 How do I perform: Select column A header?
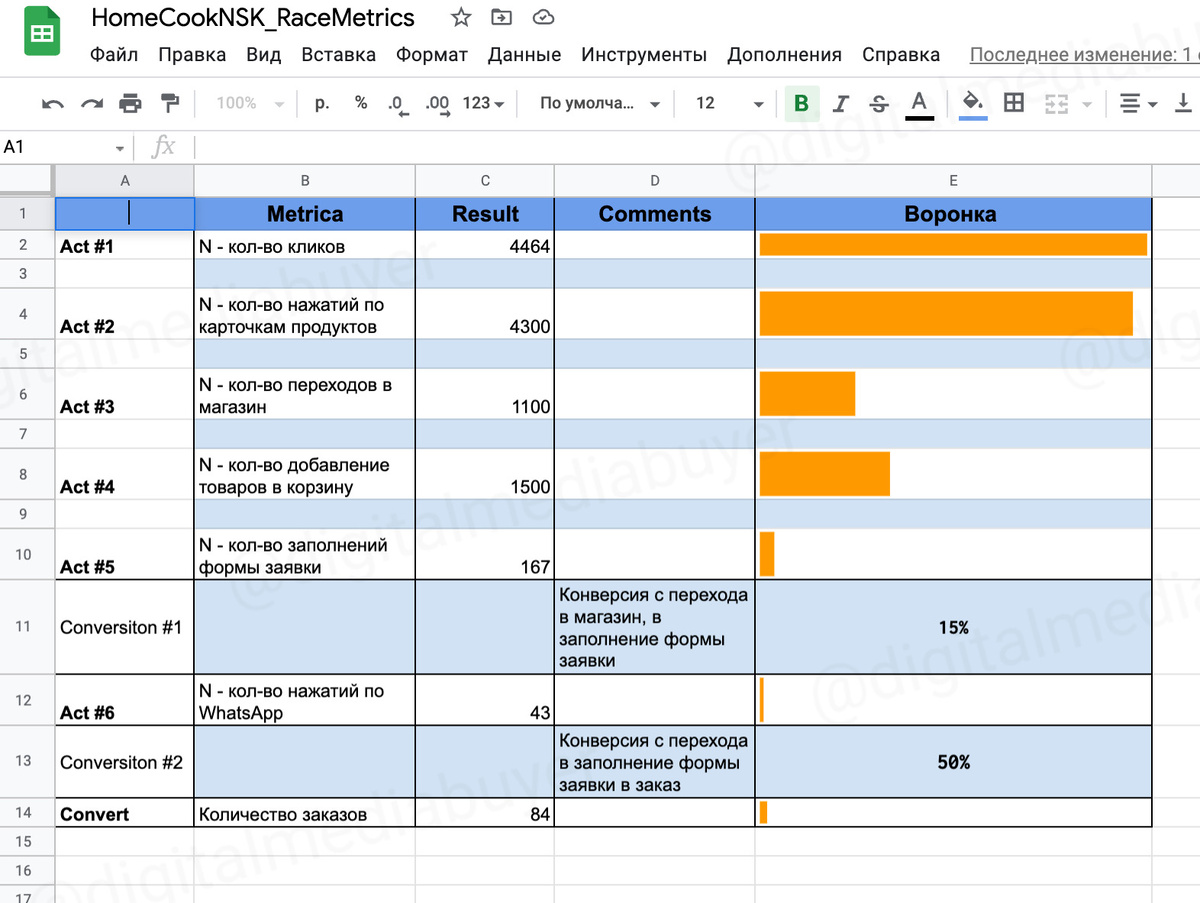pyautogui.click(x=124, y=181)
